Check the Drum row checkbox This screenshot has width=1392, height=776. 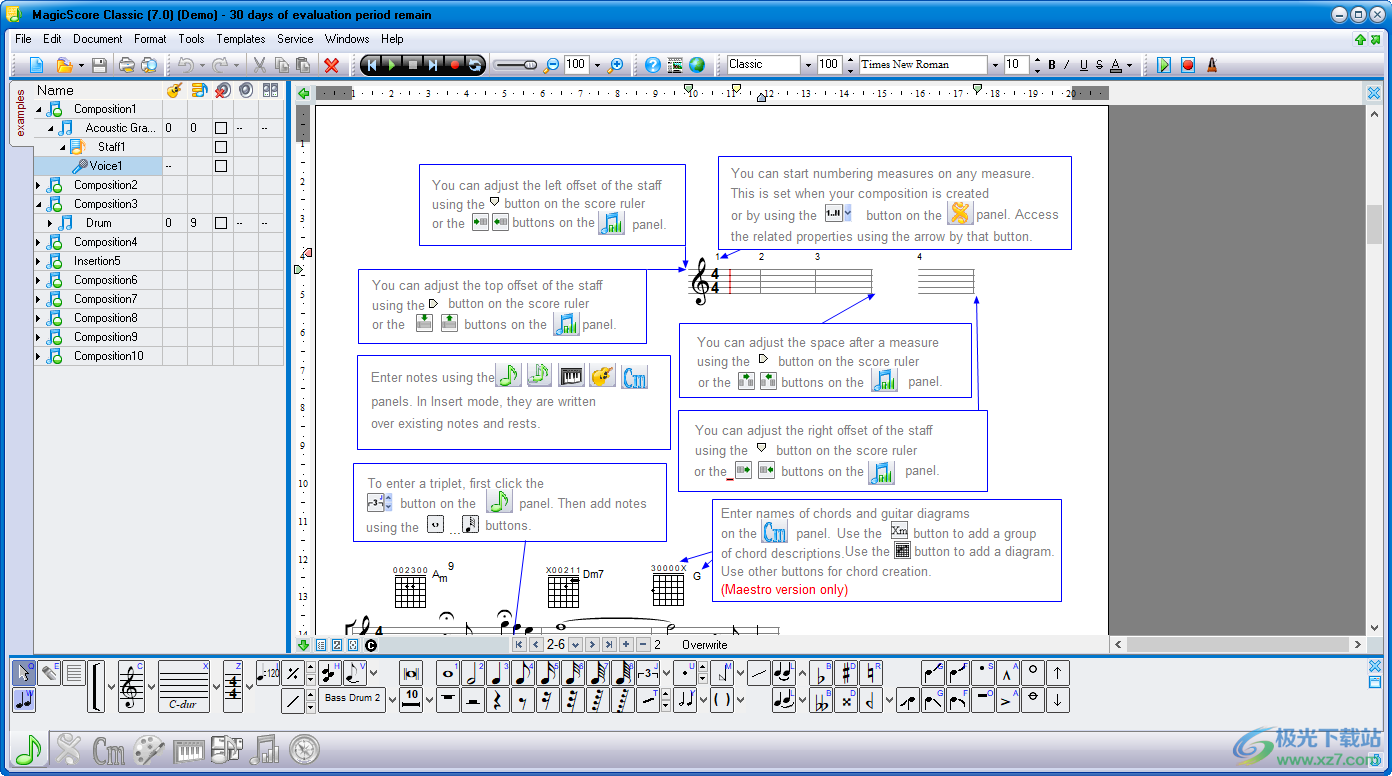[x=221, y=223]
